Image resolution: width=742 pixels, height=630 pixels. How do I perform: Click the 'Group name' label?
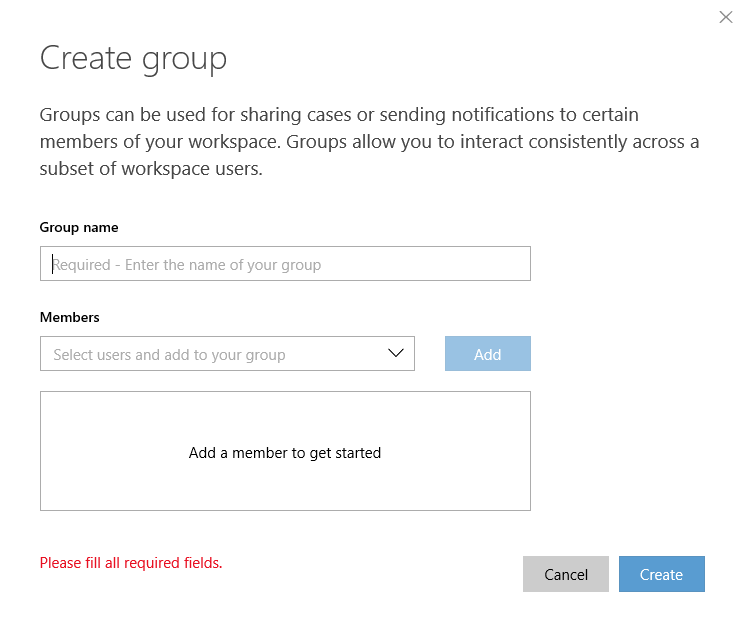(79, 228)
